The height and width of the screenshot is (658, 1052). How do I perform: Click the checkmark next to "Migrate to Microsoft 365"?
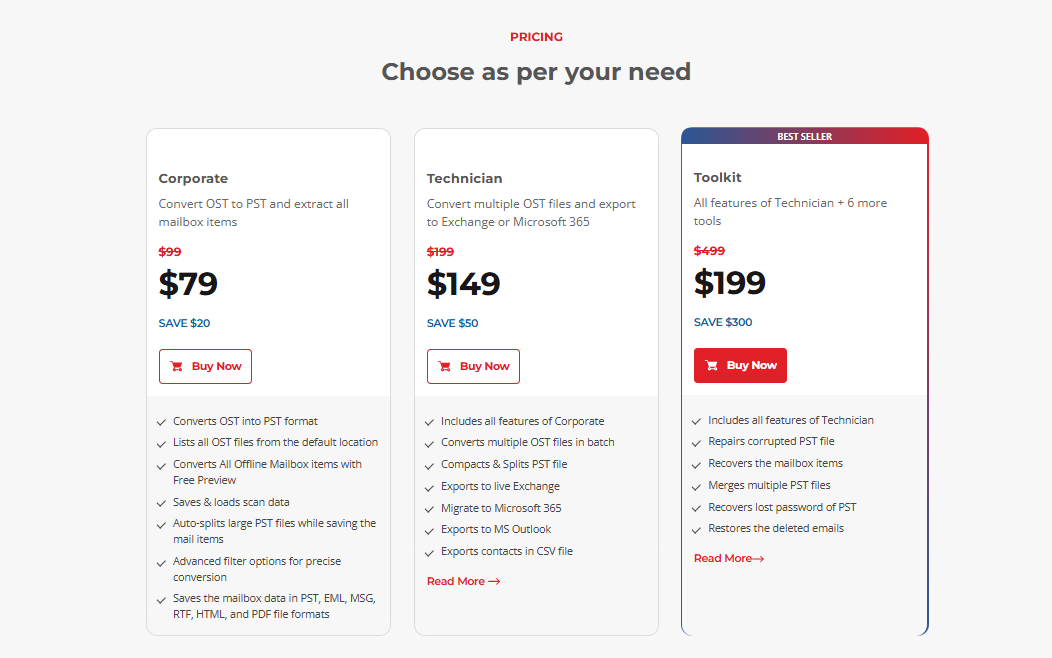(x=429, y=509)
